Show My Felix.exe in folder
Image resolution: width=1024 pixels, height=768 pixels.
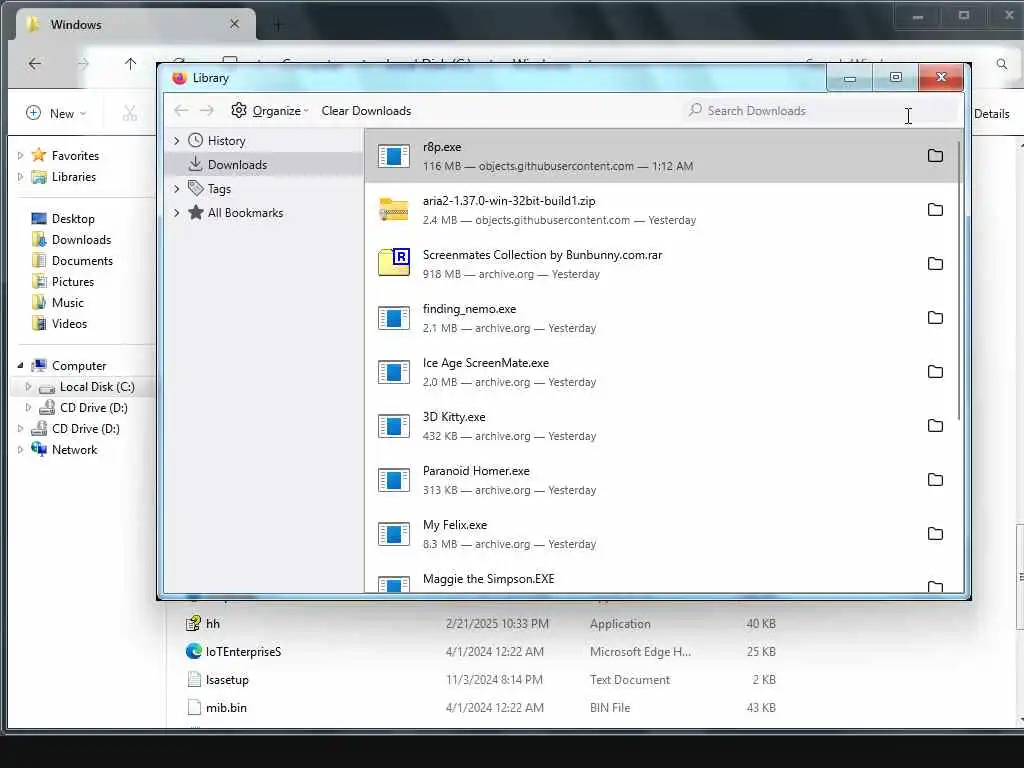pos(935,534)
